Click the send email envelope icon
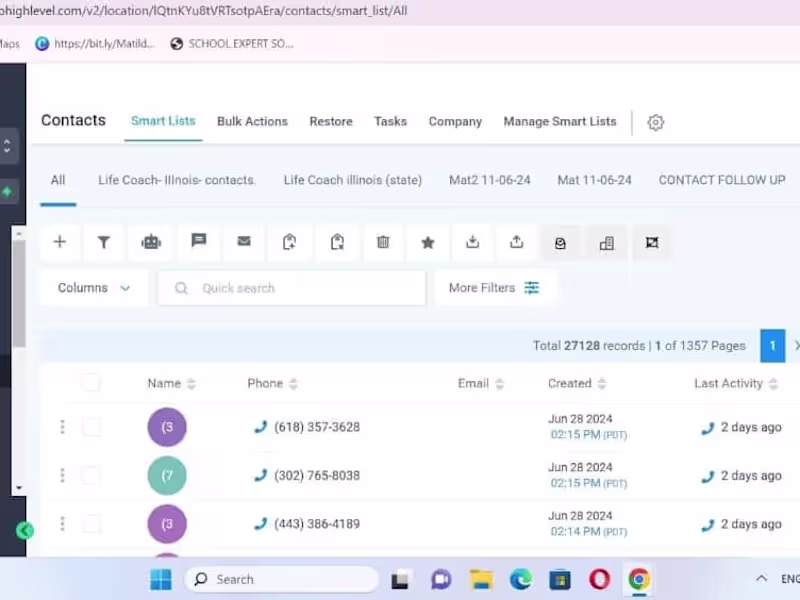The width and height of the screenshot is (800, 600). 244,241
